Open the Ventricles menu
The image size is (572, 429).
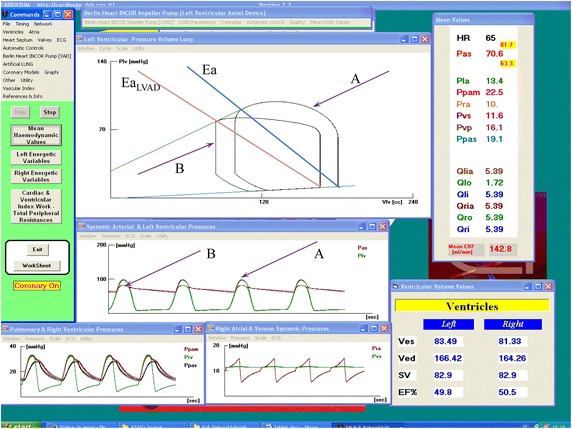point(13,32)
